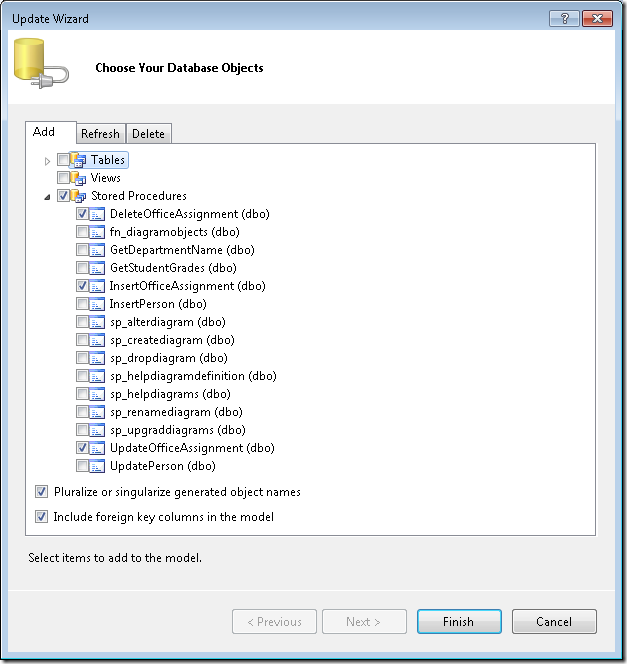Click the DeleteOfficeAssignment procedure icon
This screenshot has width=627, height=664.
click(97, 214)
